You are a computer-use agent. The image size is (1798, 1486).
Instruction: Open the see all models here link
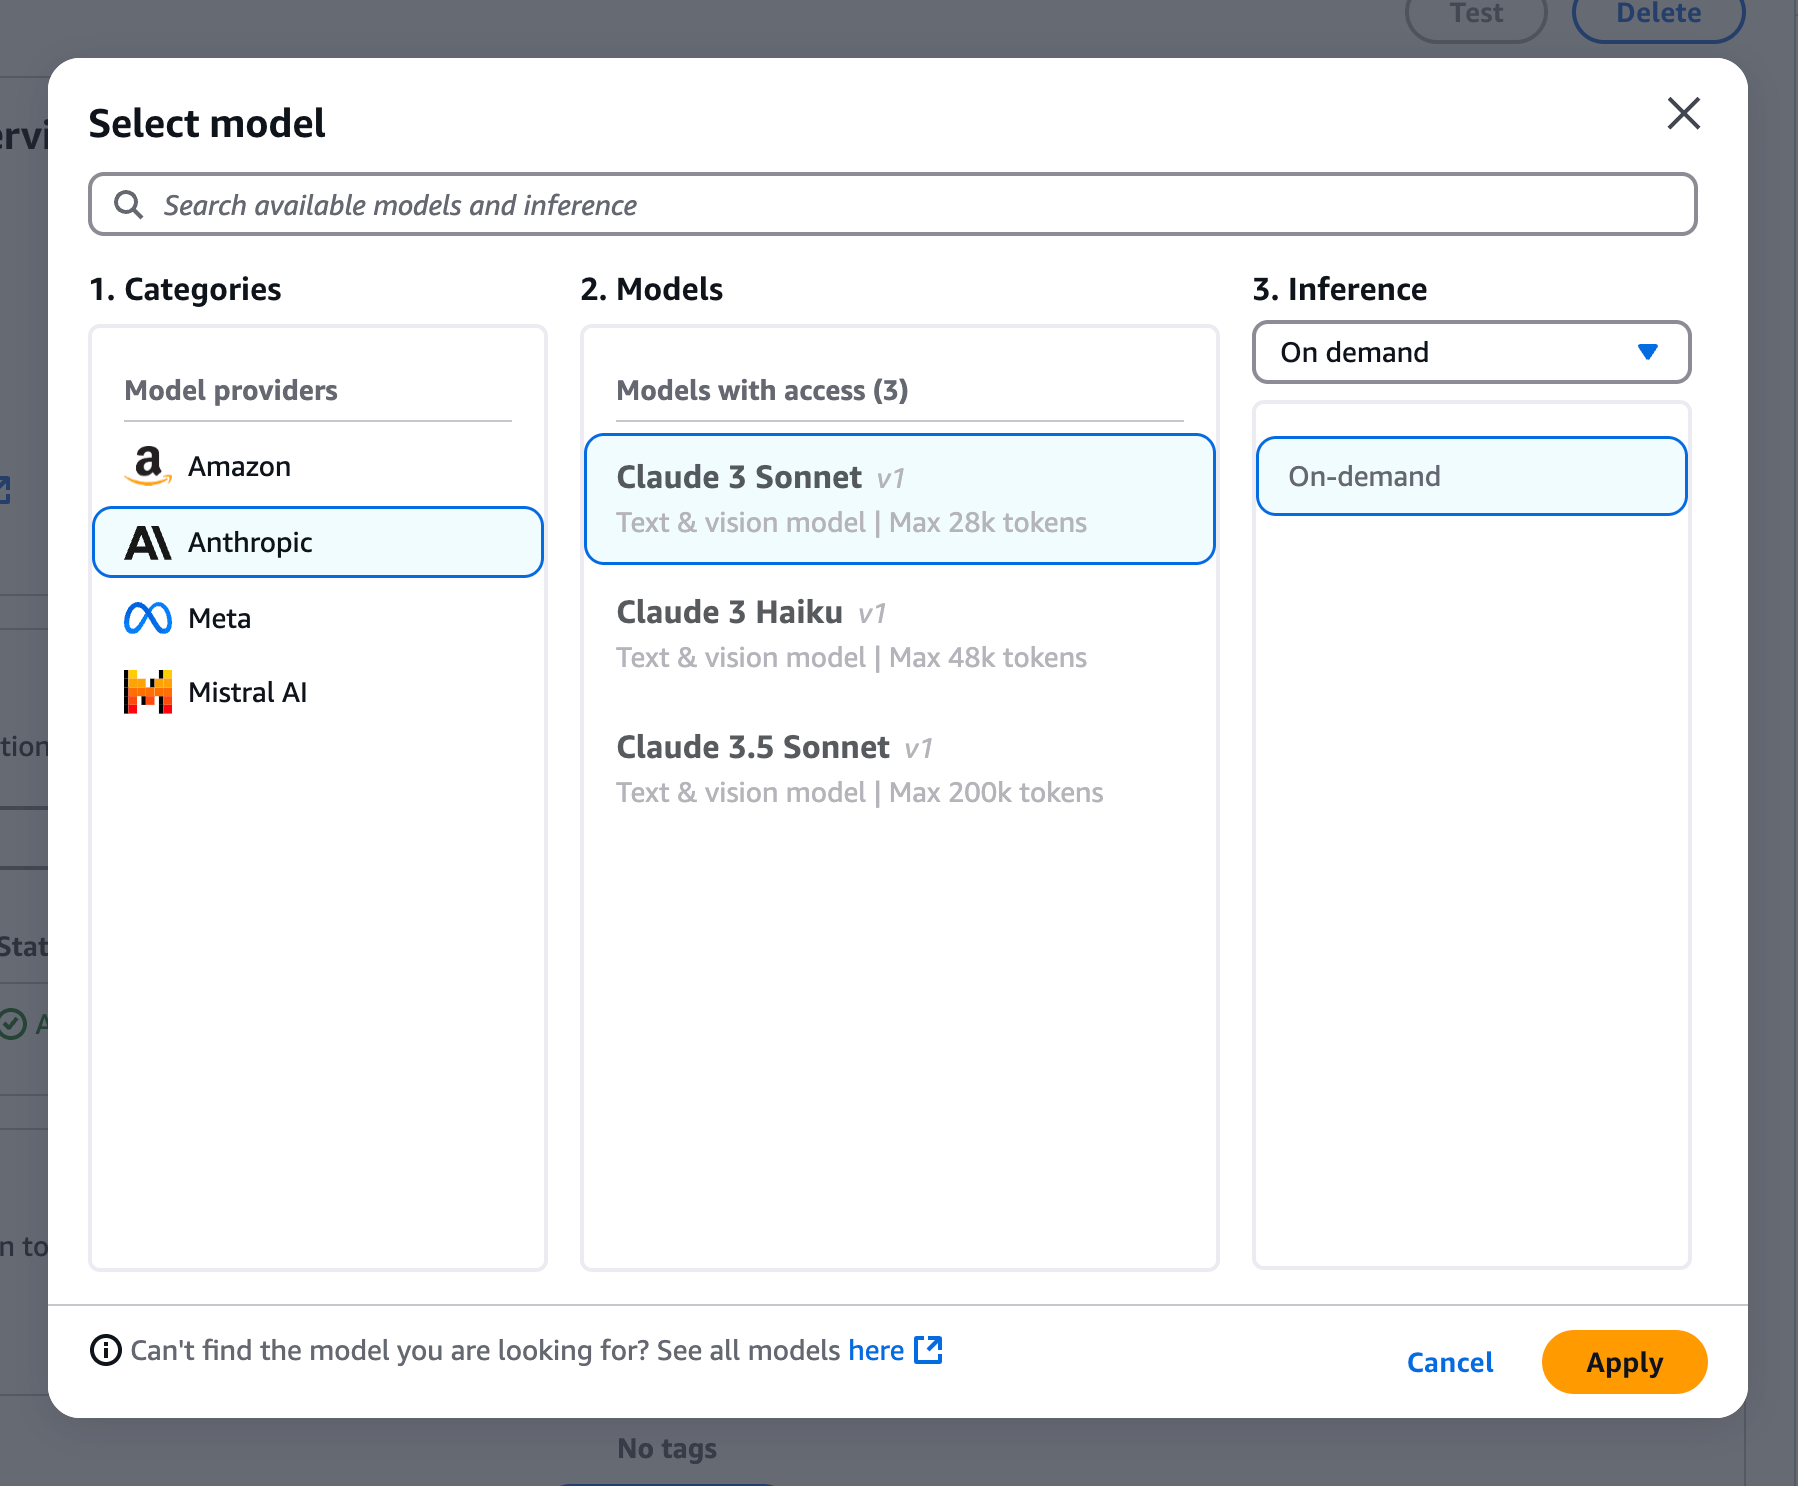[876, 1350]
